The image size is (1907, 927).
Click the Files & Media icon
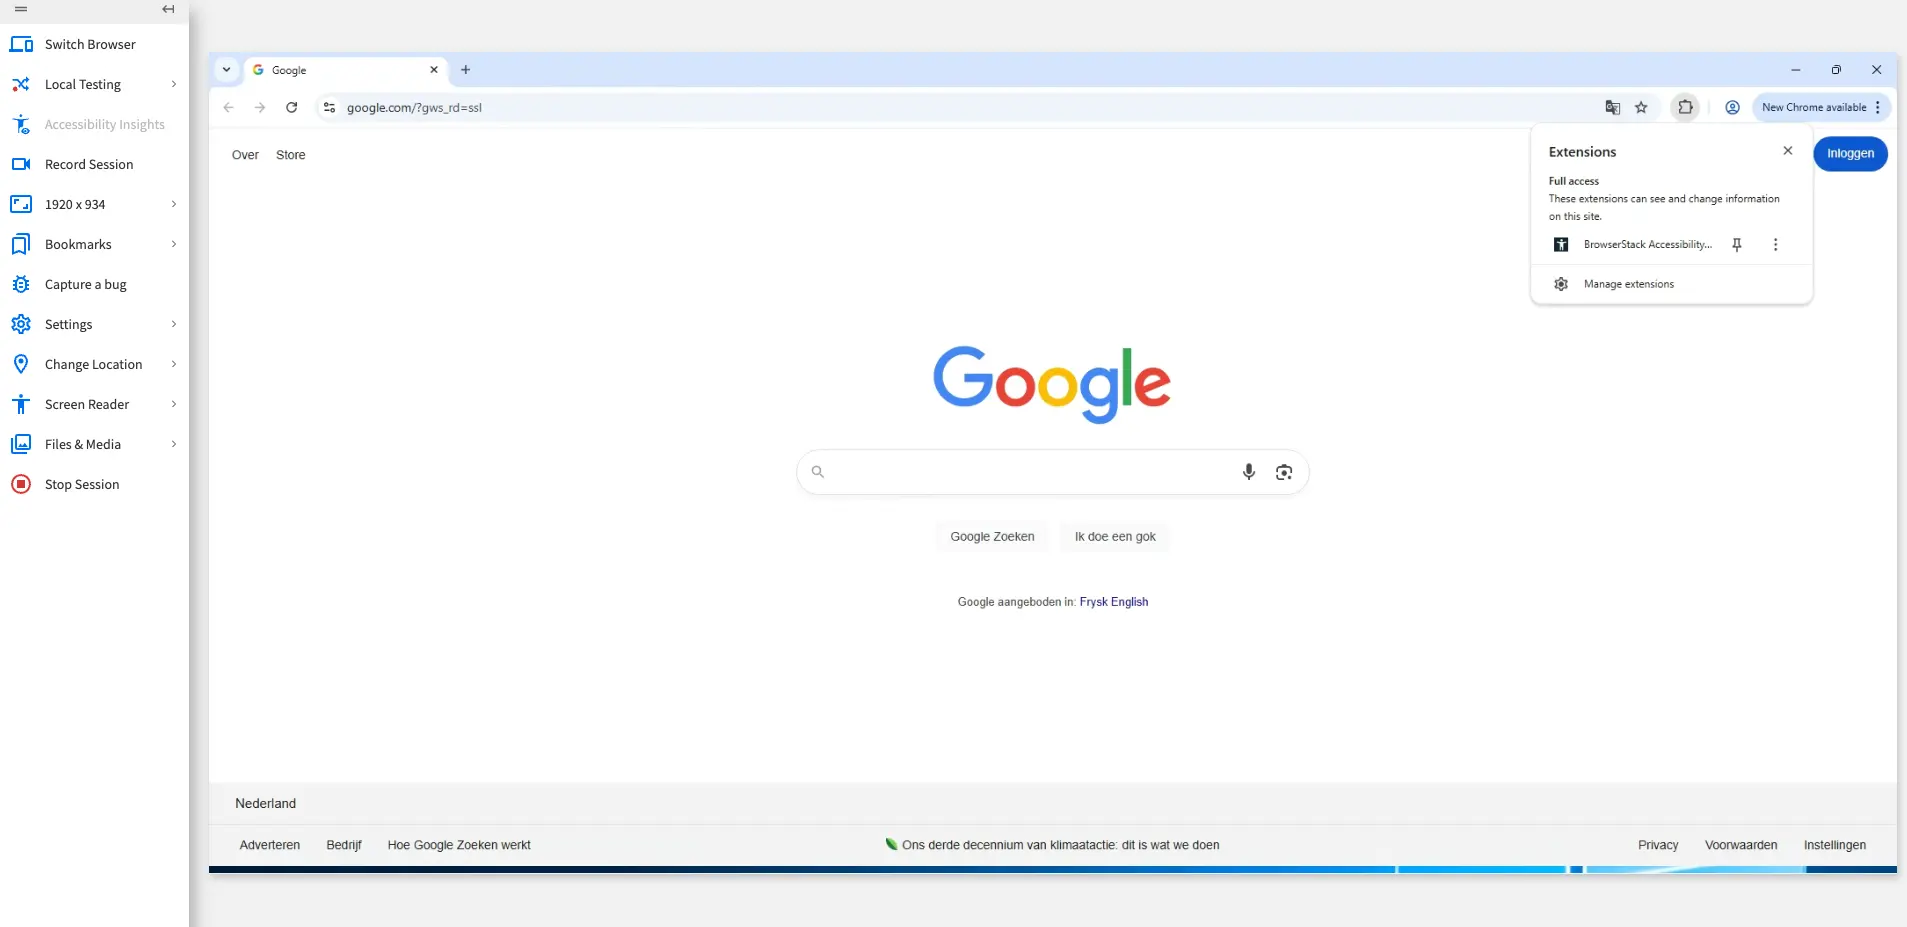point(21,444)
